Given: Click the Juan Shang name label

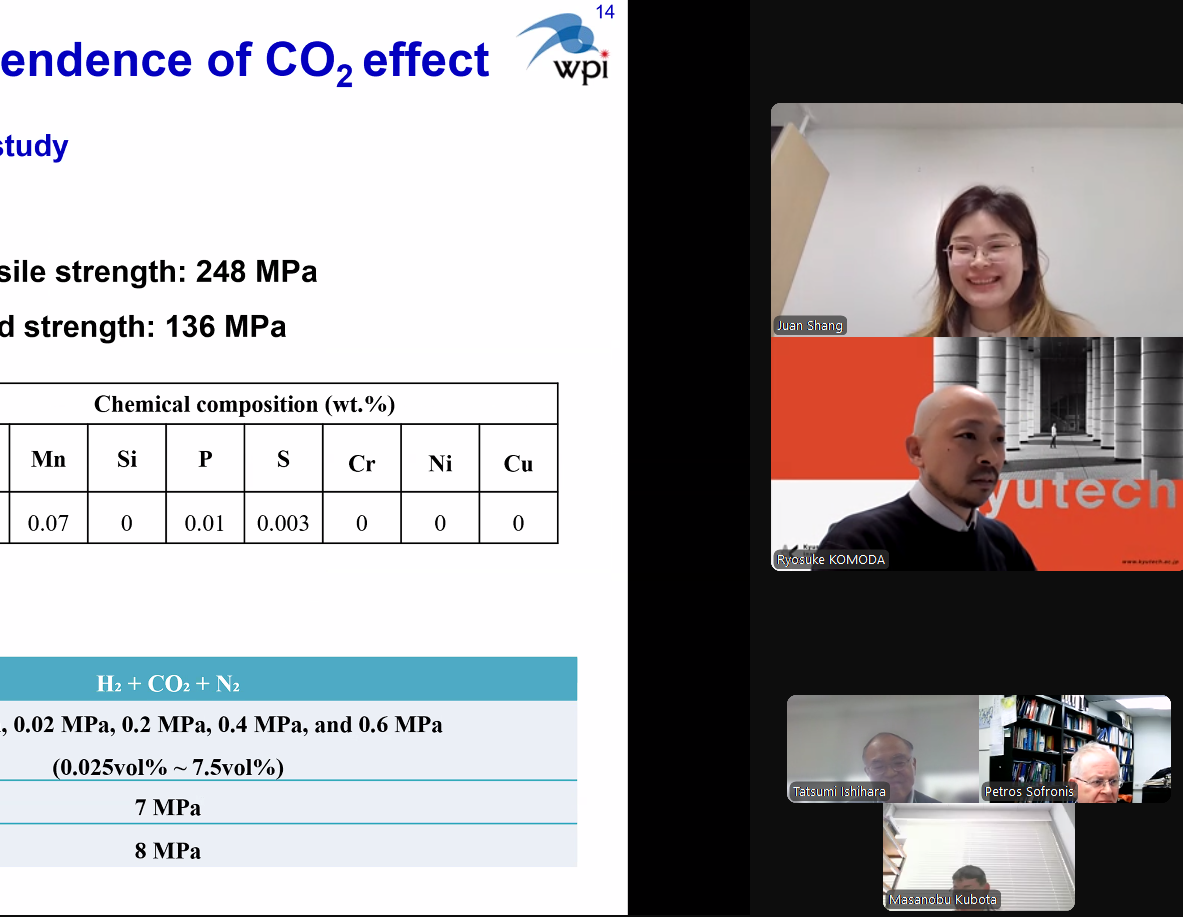Looking at the screenshot, I should 809,326.
